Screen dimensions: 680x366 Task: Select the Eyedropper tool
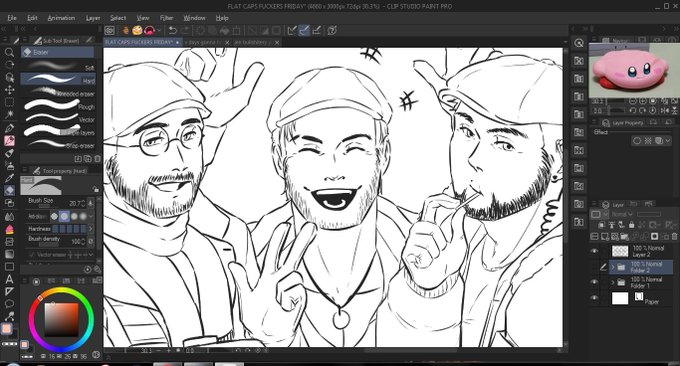[9, 178]
